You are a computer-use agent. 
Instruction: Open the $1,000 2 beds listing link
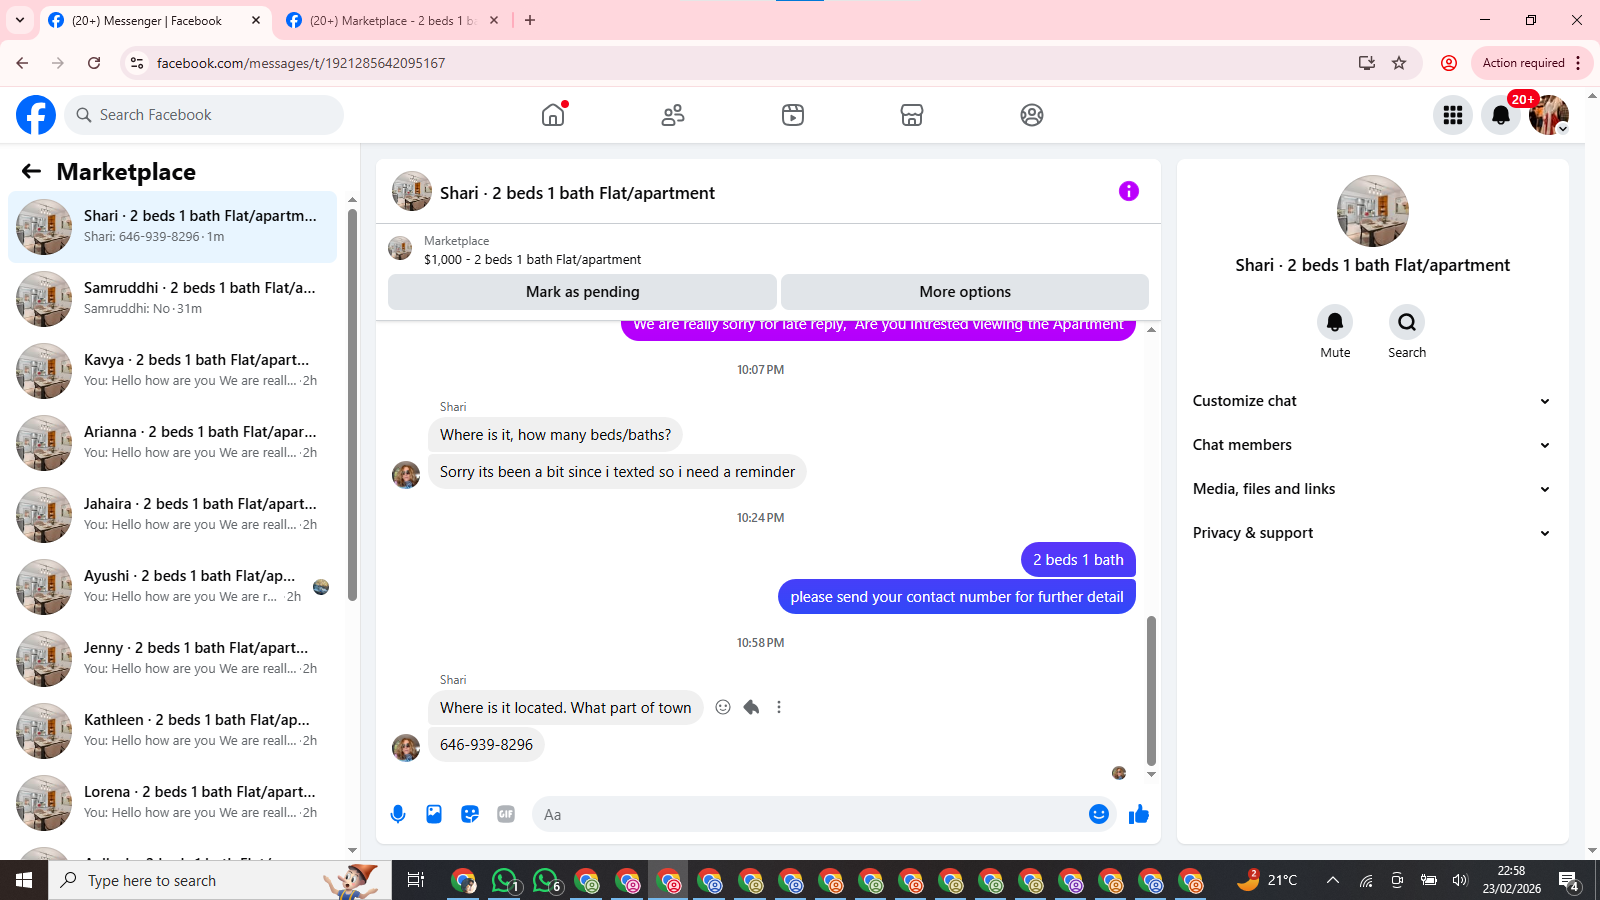coord(532,259)
